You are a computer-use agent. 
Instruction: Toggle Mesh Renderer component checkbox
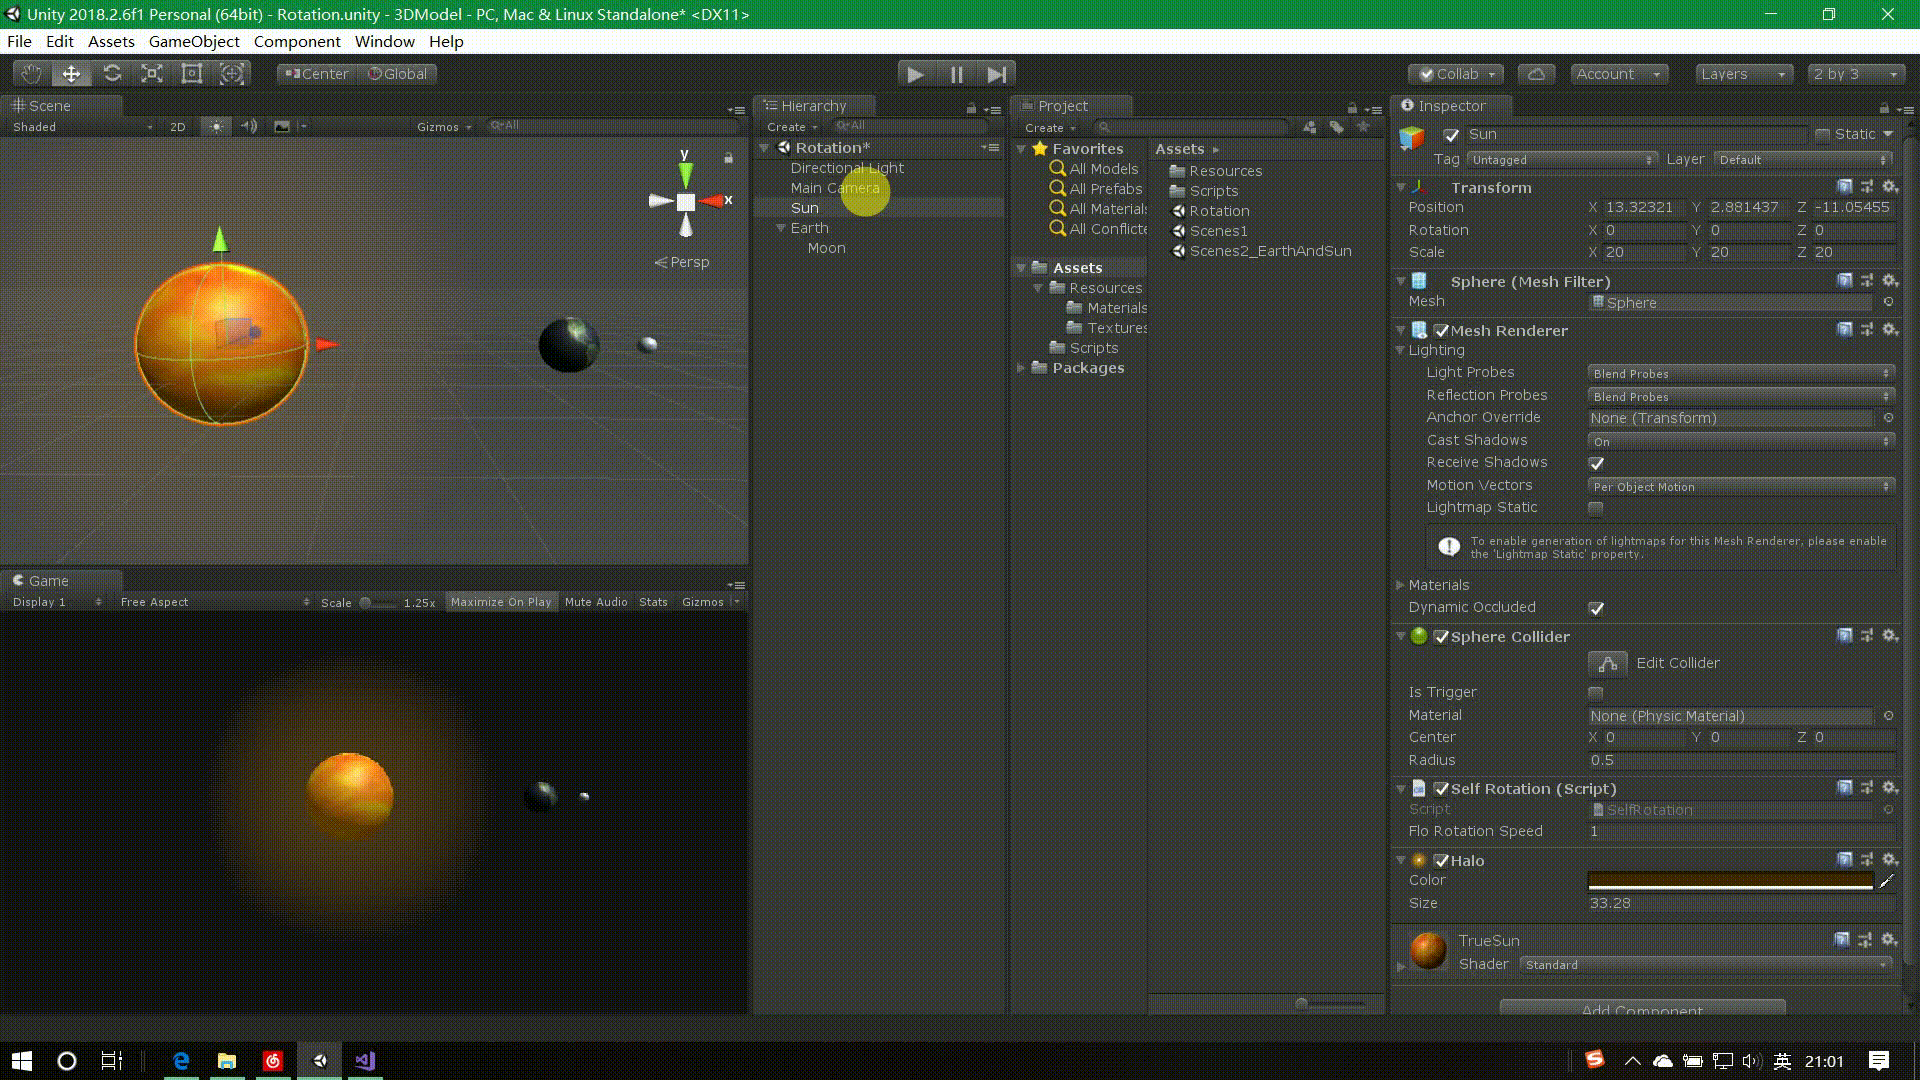click(1441, 330)
